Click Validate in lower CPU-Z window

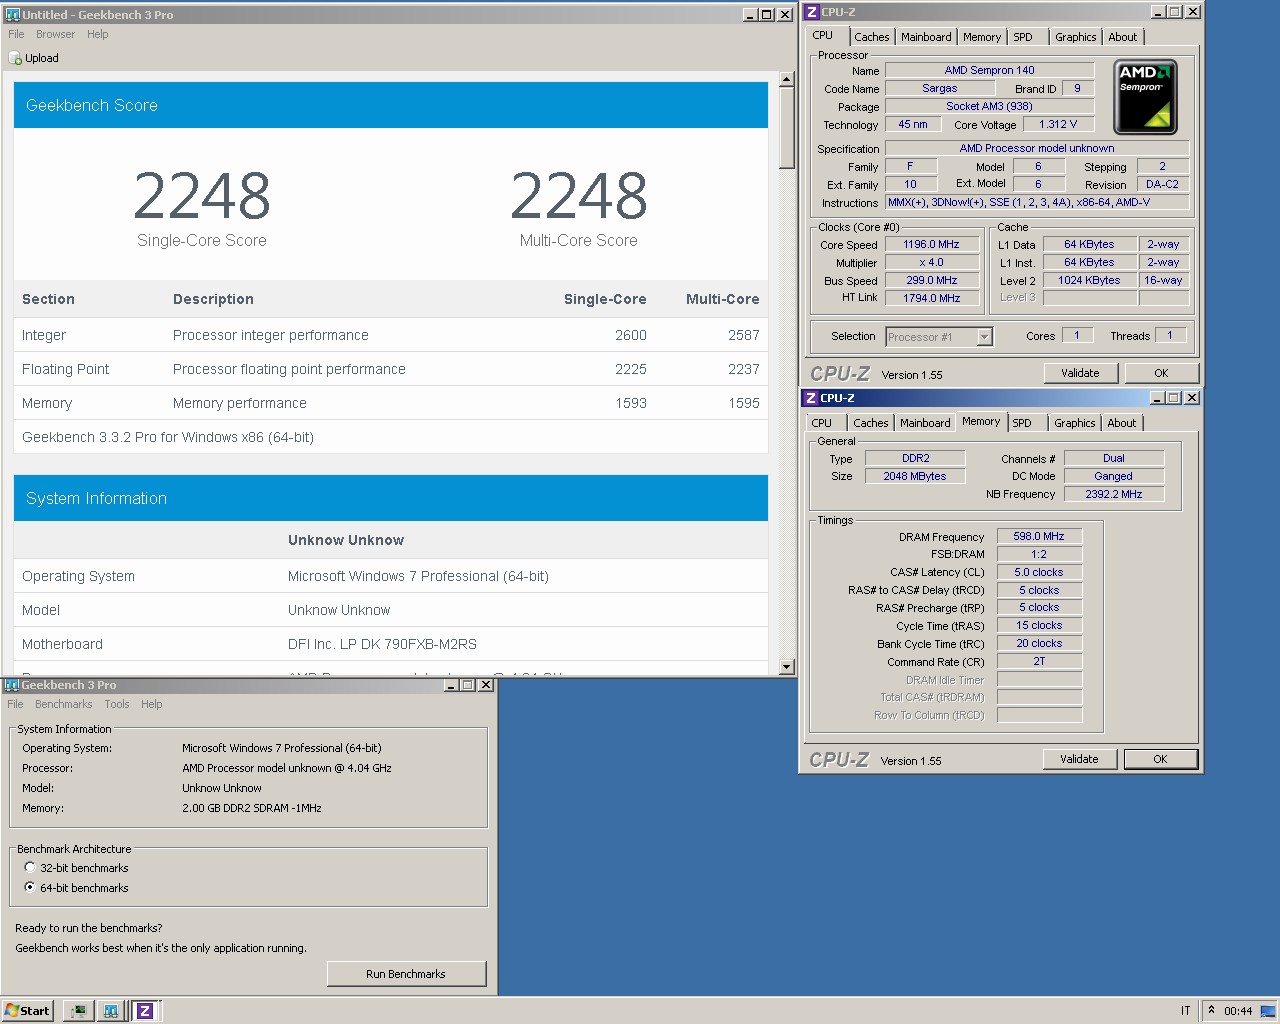coord(1079,759)
